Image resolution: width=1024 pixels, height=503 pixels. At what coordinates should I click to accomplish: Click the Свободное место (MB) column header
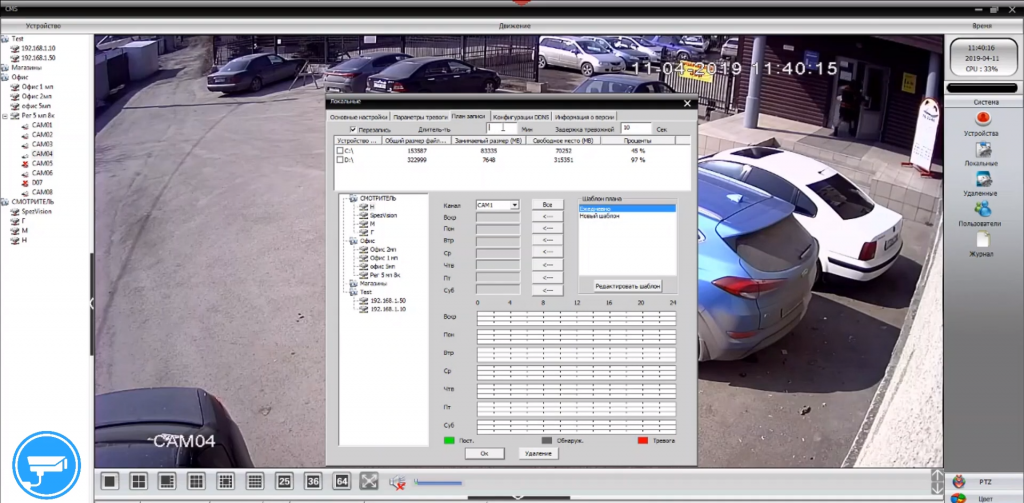(562, 140)
